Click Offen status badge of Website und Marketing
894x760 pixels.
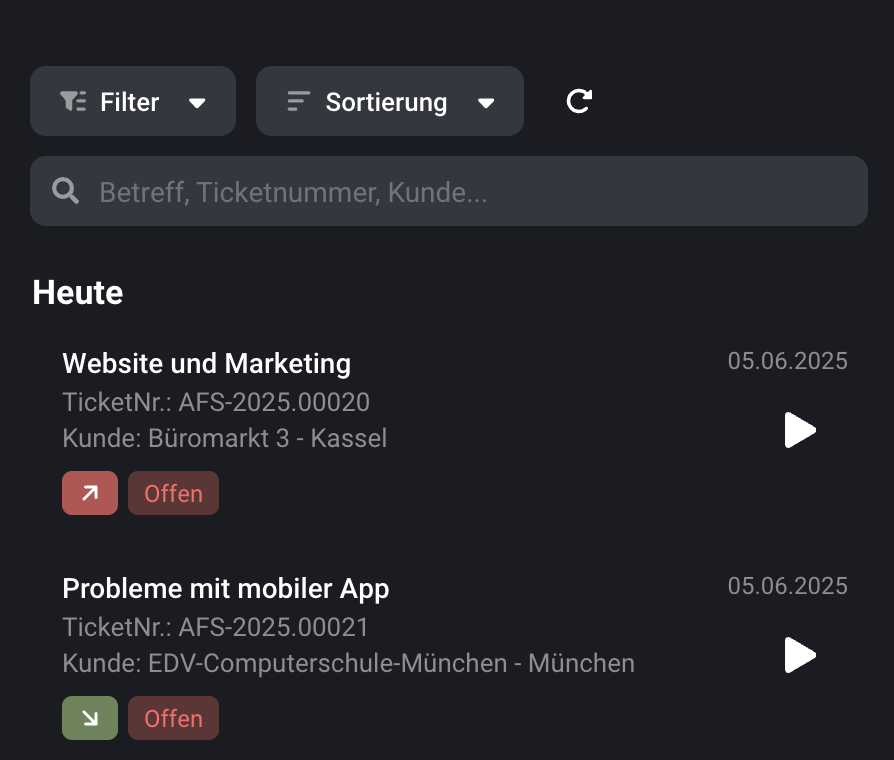tap(173, 493)
